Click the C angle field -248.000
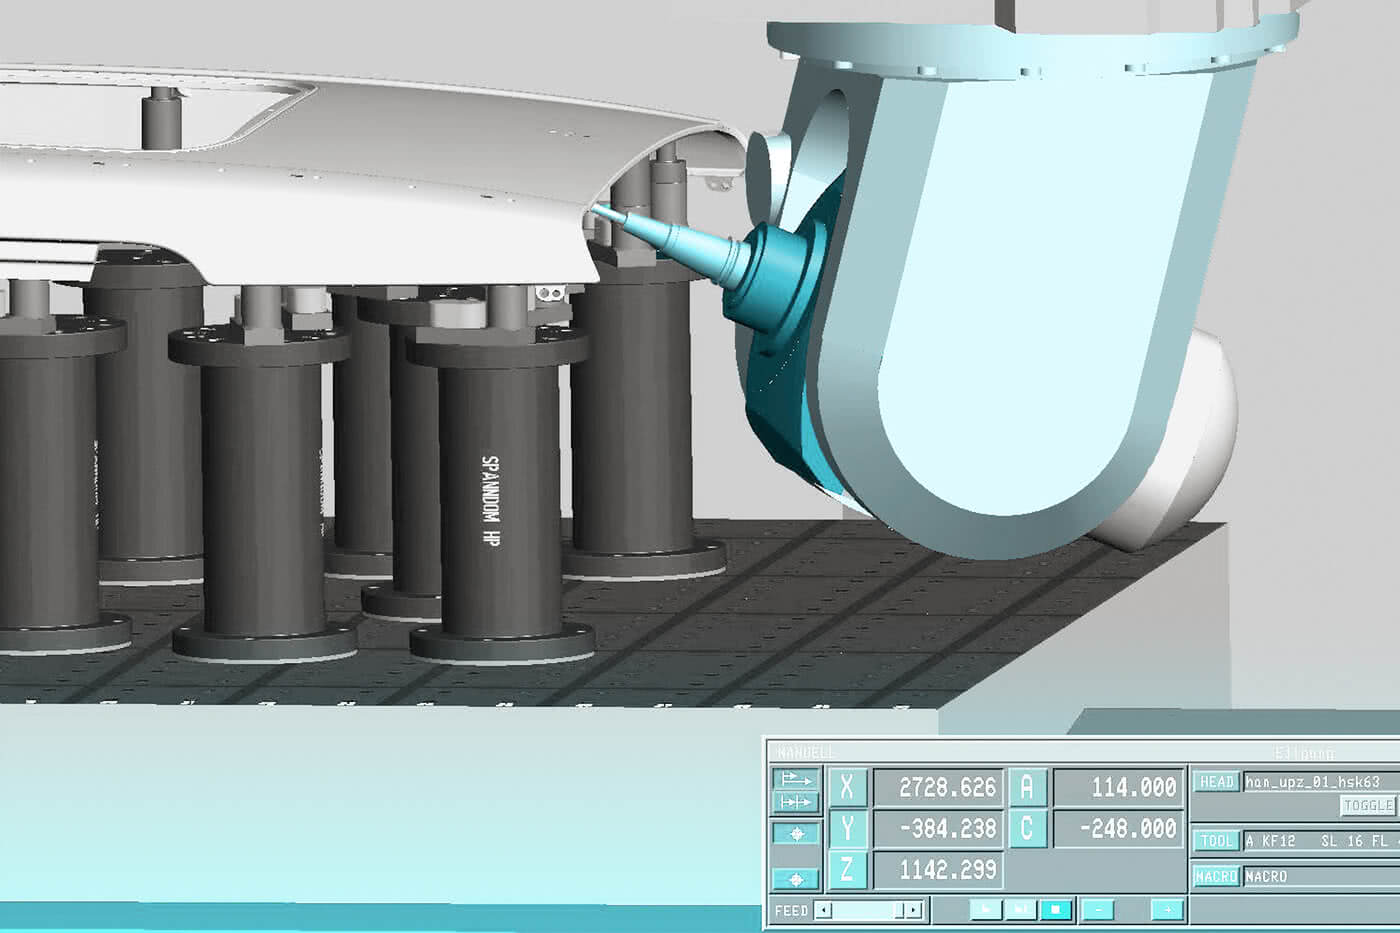This screenshot has height=933, width=1400. pos(1119,829)
